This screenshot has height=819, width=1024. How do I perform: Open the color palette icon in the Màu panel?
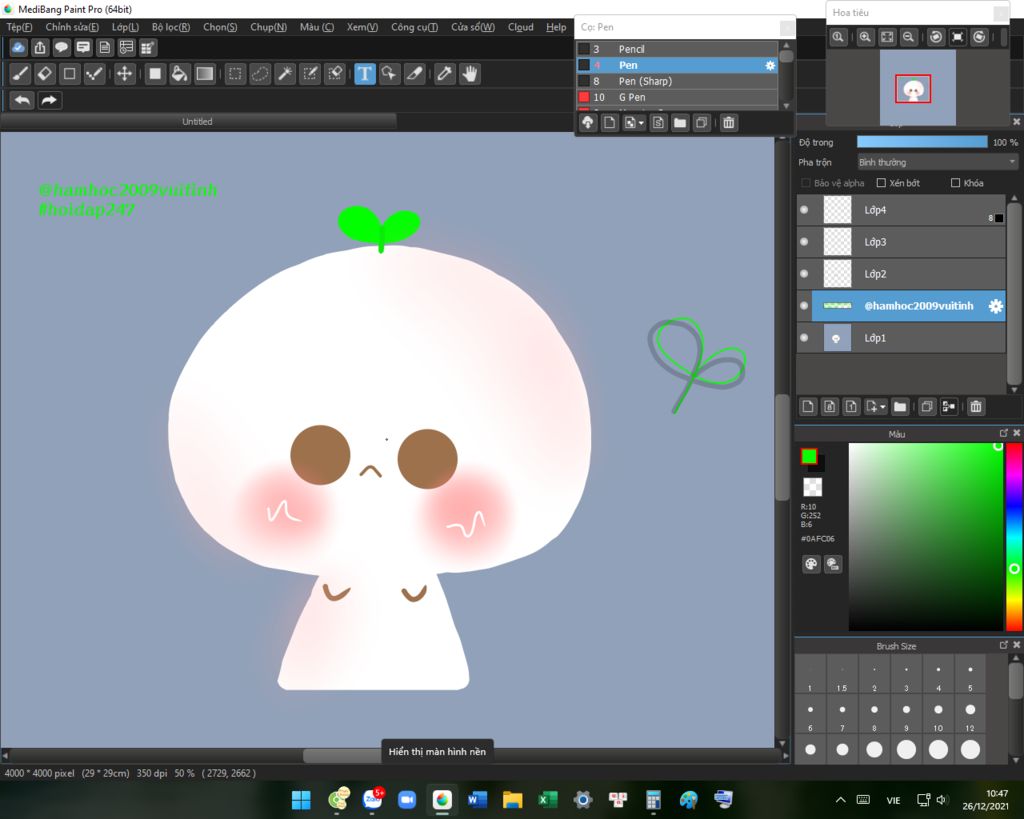tap(811, 564)
